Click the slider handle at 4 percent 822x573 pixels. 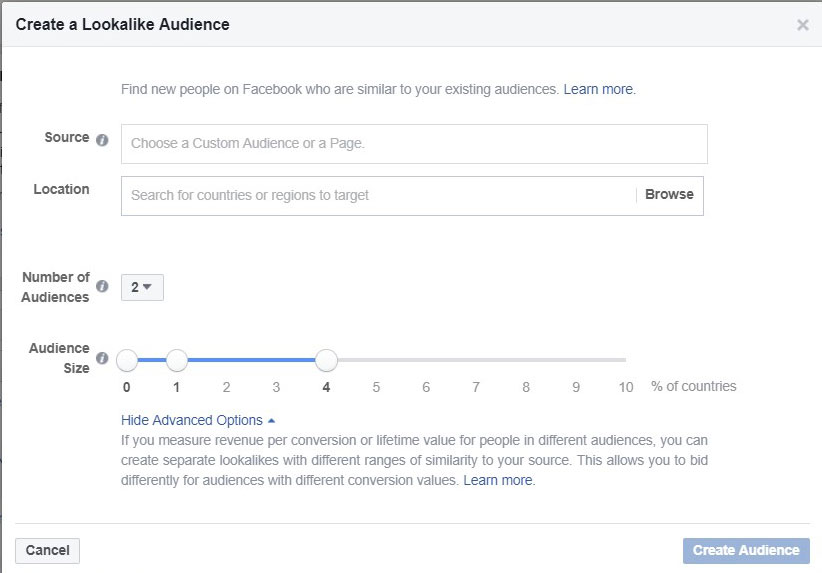(x=327, y=360)
